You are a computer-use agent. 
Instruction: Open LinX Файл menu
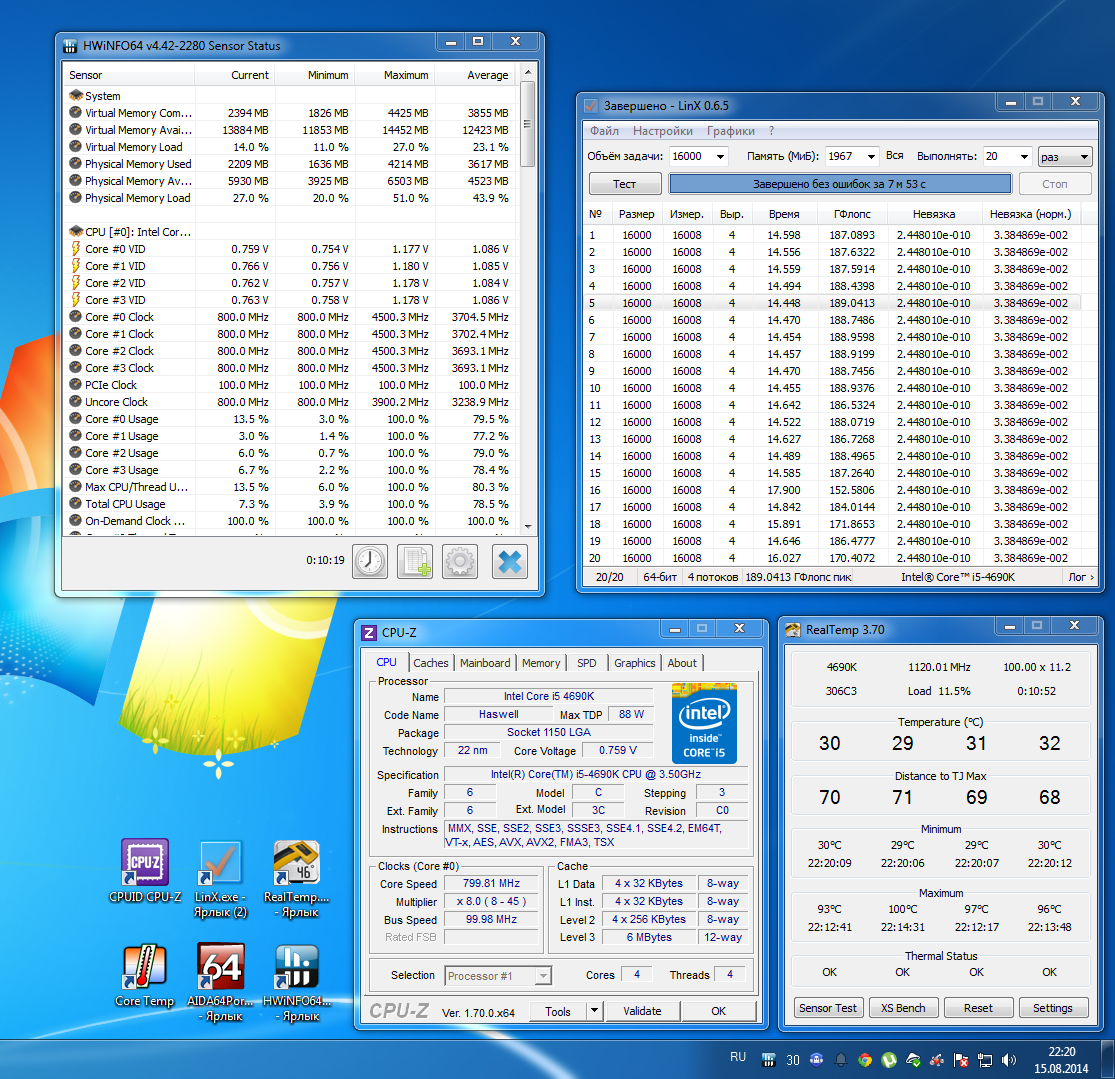(604, 131)
